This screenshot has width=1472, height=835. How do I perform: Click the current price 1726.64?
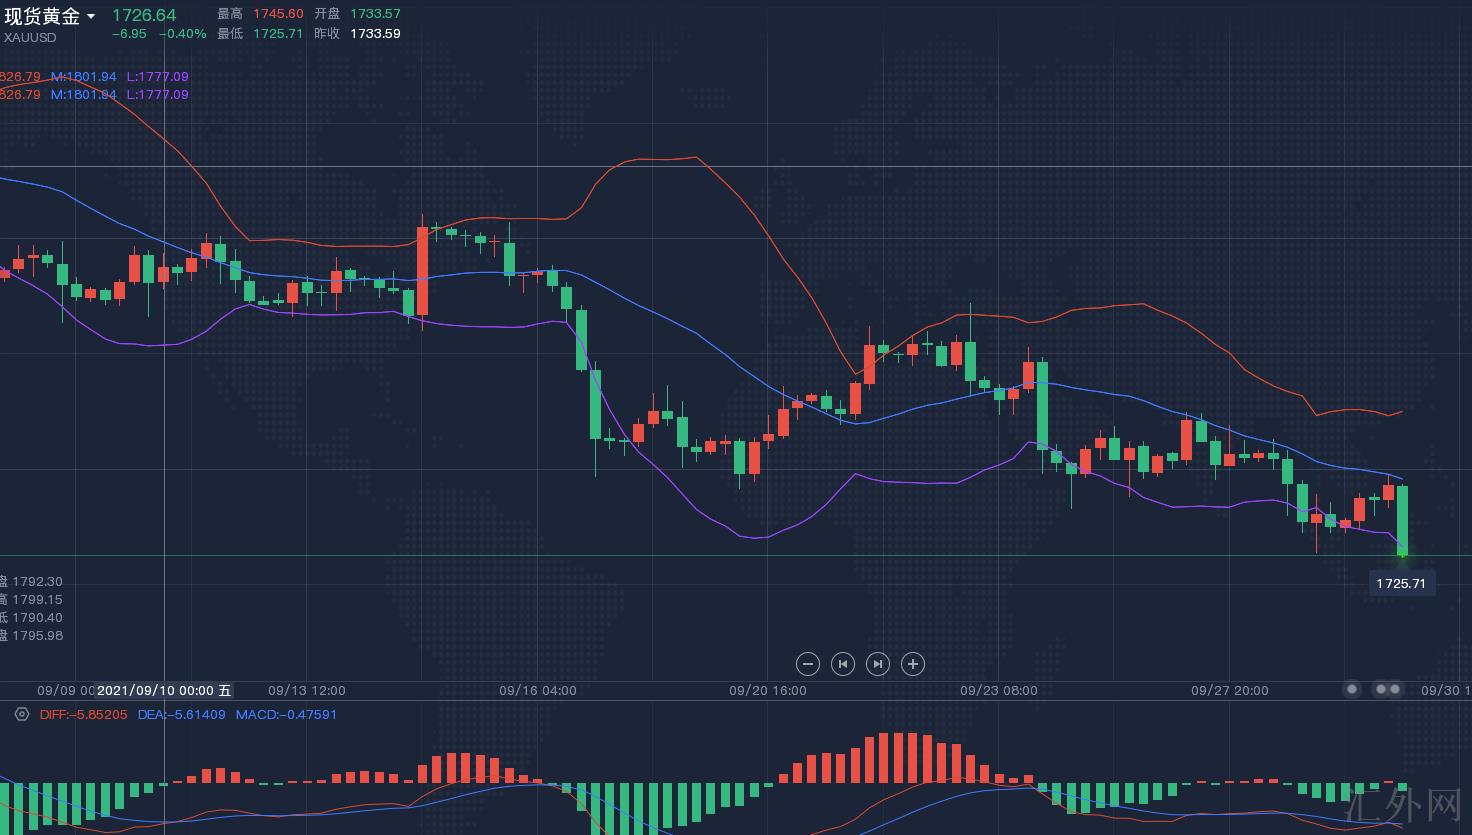coord(144,15)
